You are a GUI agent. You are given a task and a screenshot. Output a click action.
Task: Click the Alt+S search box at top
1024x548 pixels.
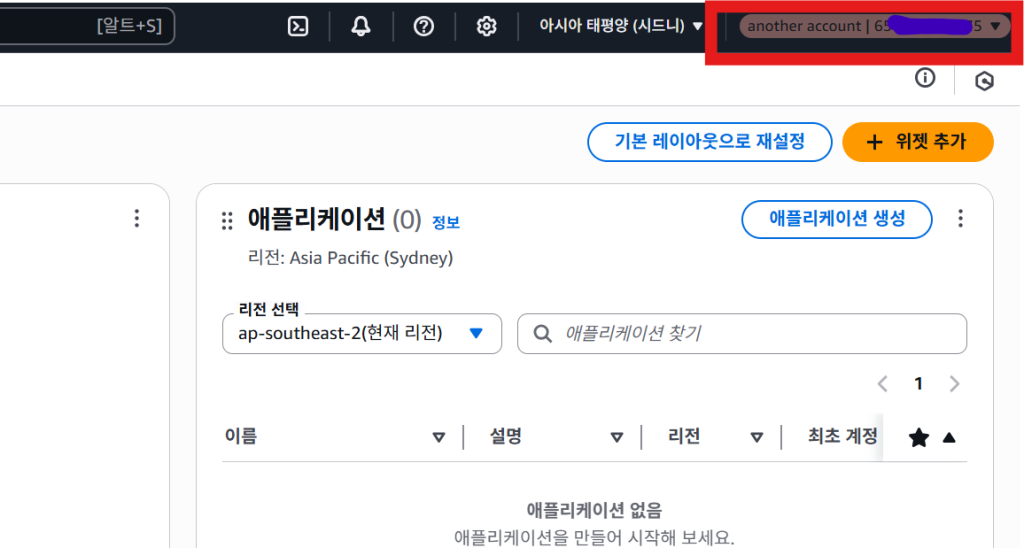click(x=87, y=26)
